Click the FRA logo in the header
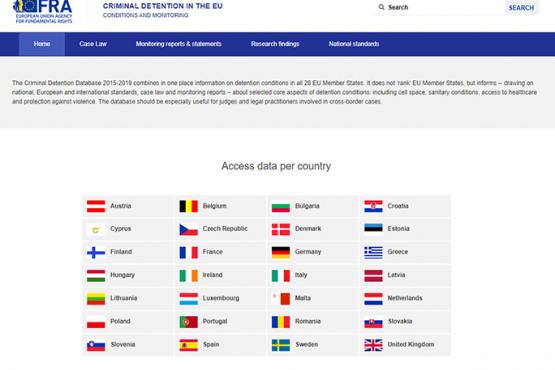The height and width of the screenshot is (370, 555). (x=42, y=12)
